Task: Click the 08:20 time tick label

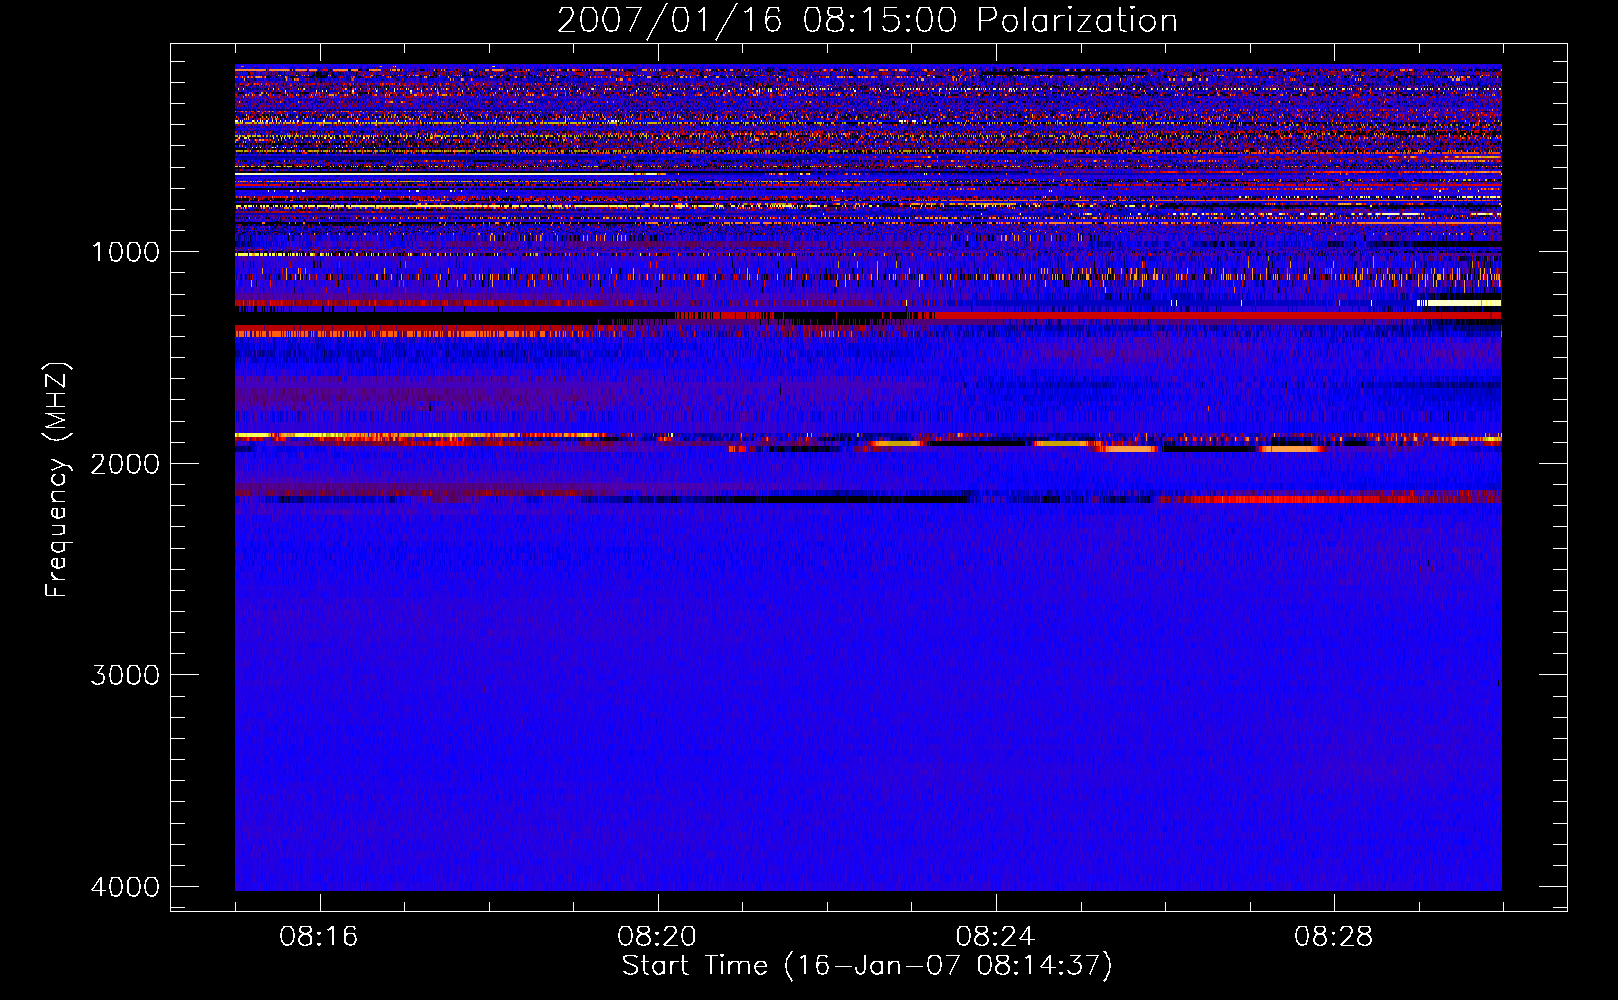Action: pyautogui.click(x=657, y=937)
